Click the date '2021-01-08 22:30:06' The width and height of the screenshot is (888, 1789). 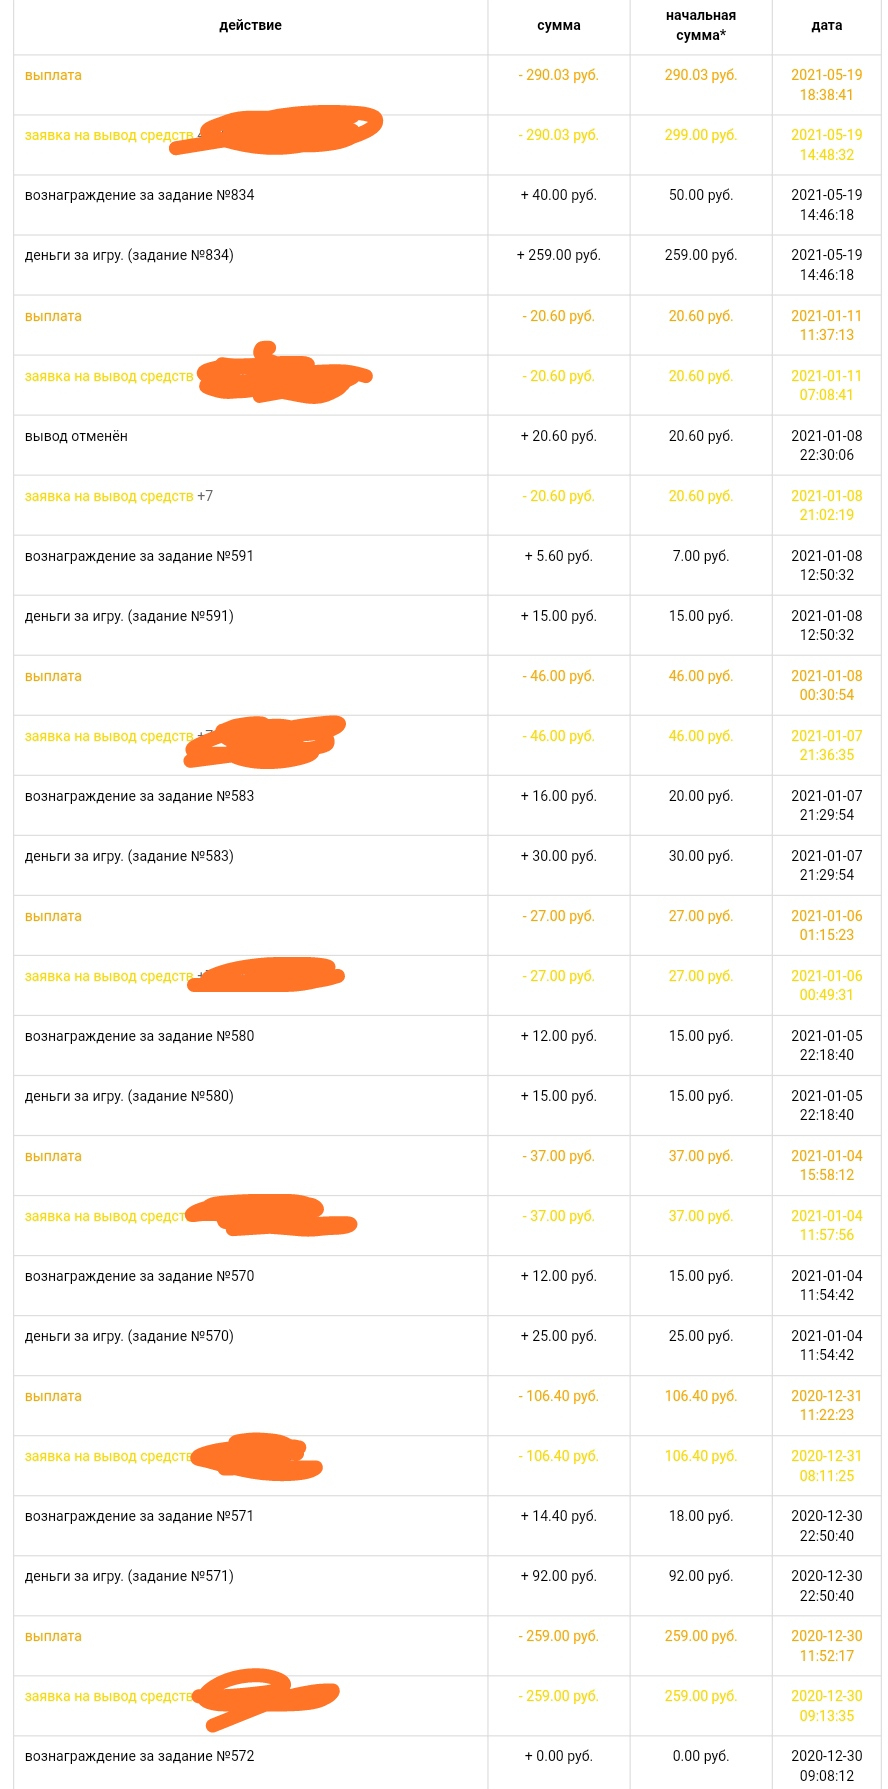click(827, 445)
